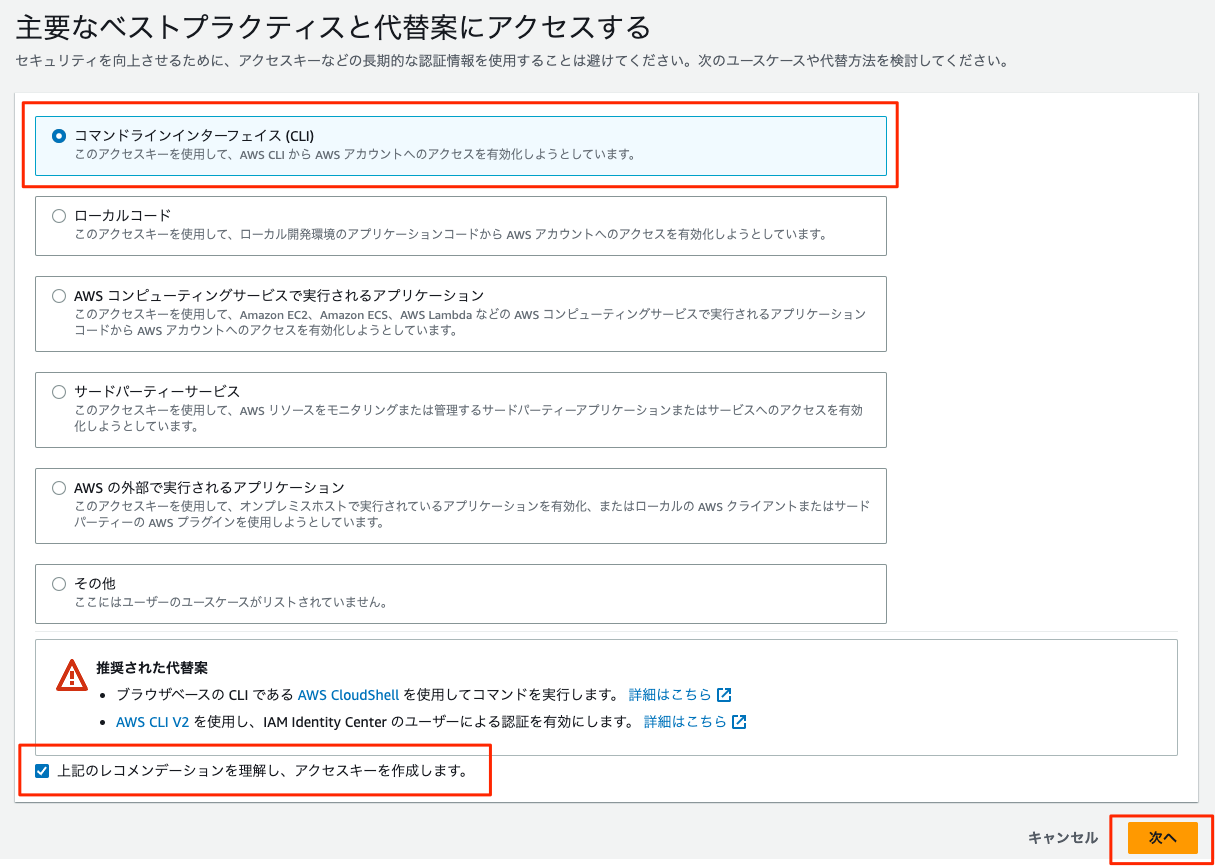Open the AWS CloudShell link
This screenshot has width=1215, height=866.
pos(348,695)
